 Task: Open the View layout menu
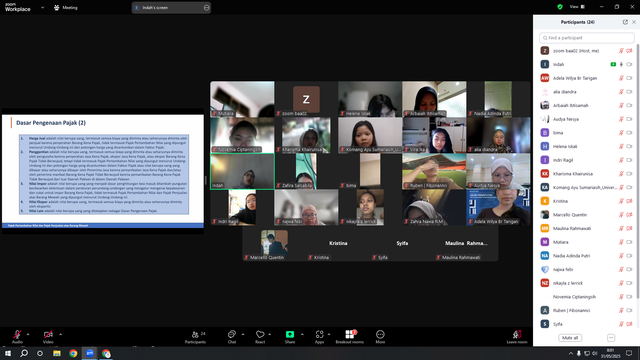(578, 7)
